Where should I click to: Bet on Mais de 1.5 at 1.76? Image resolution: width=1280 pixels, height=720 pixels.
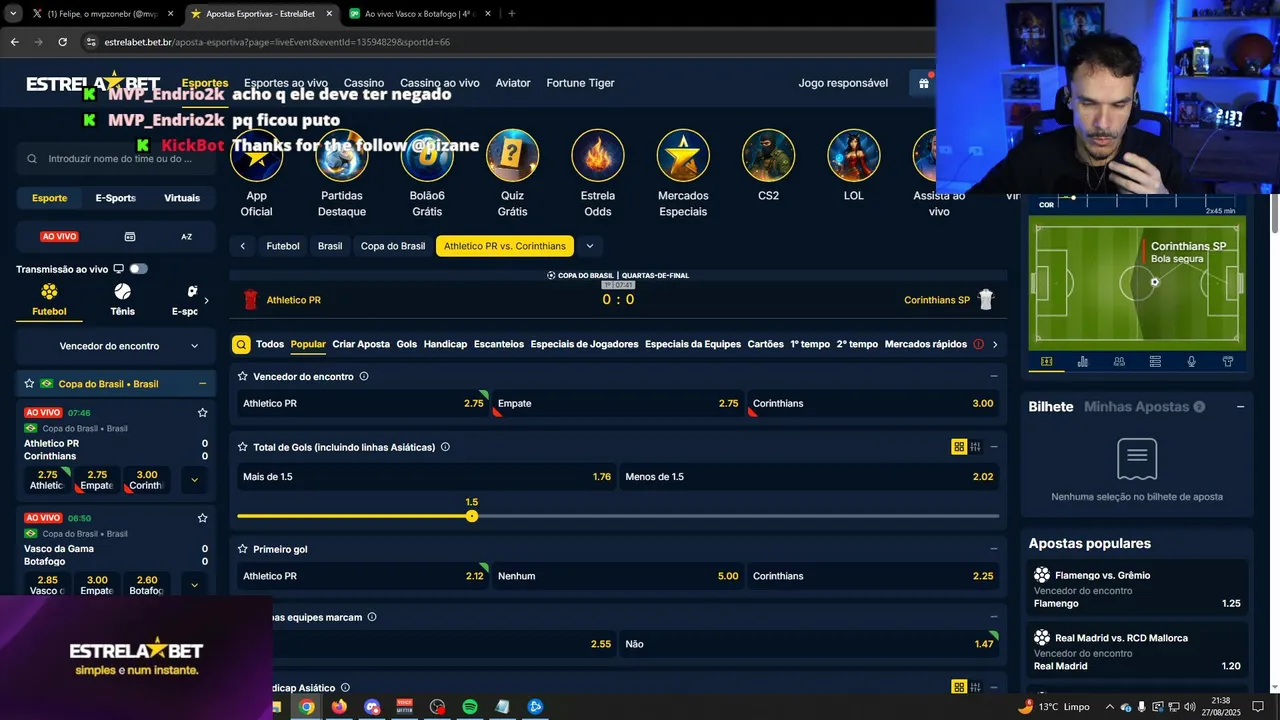[x=427, y=477]
